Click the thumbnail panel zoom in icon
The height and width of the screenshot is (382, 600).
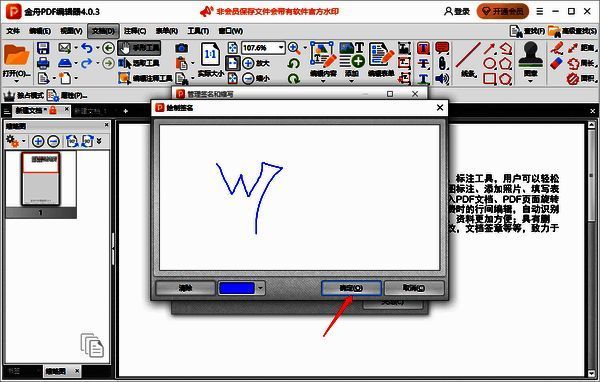[x=38, y=141]
